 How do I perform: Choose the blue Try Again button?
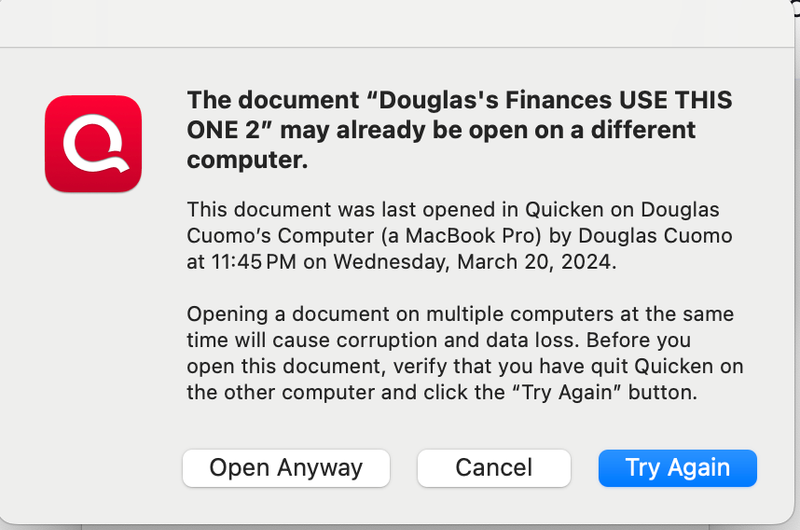click(x=677, y=467)
